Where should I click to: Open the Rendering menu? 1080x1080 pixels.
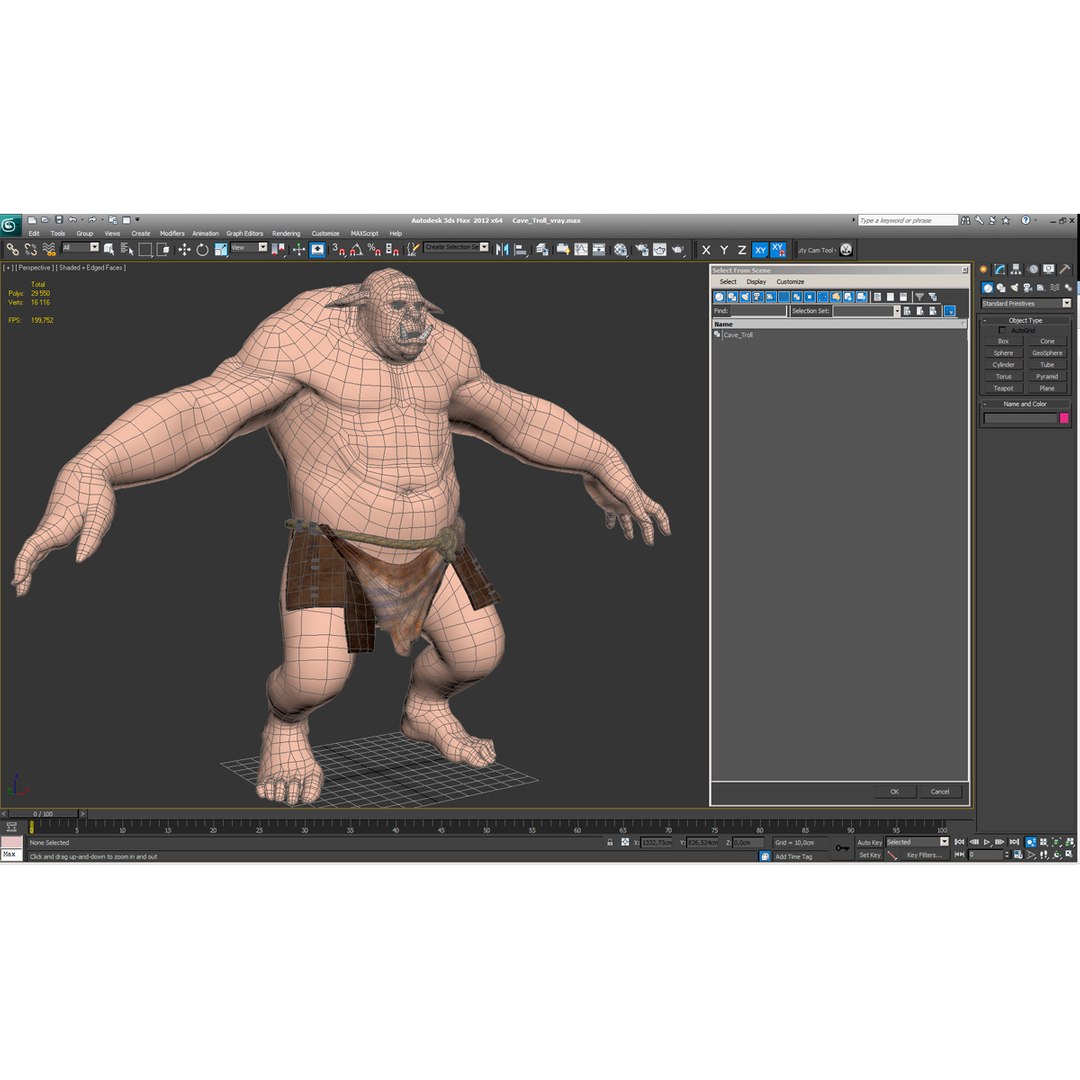point(286,233)
